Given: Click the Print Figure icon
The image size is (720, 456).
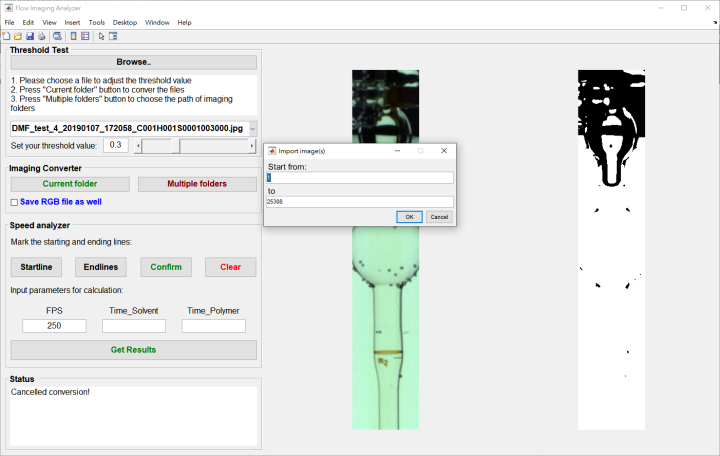Looking at the screenshot, I should 40,36.
